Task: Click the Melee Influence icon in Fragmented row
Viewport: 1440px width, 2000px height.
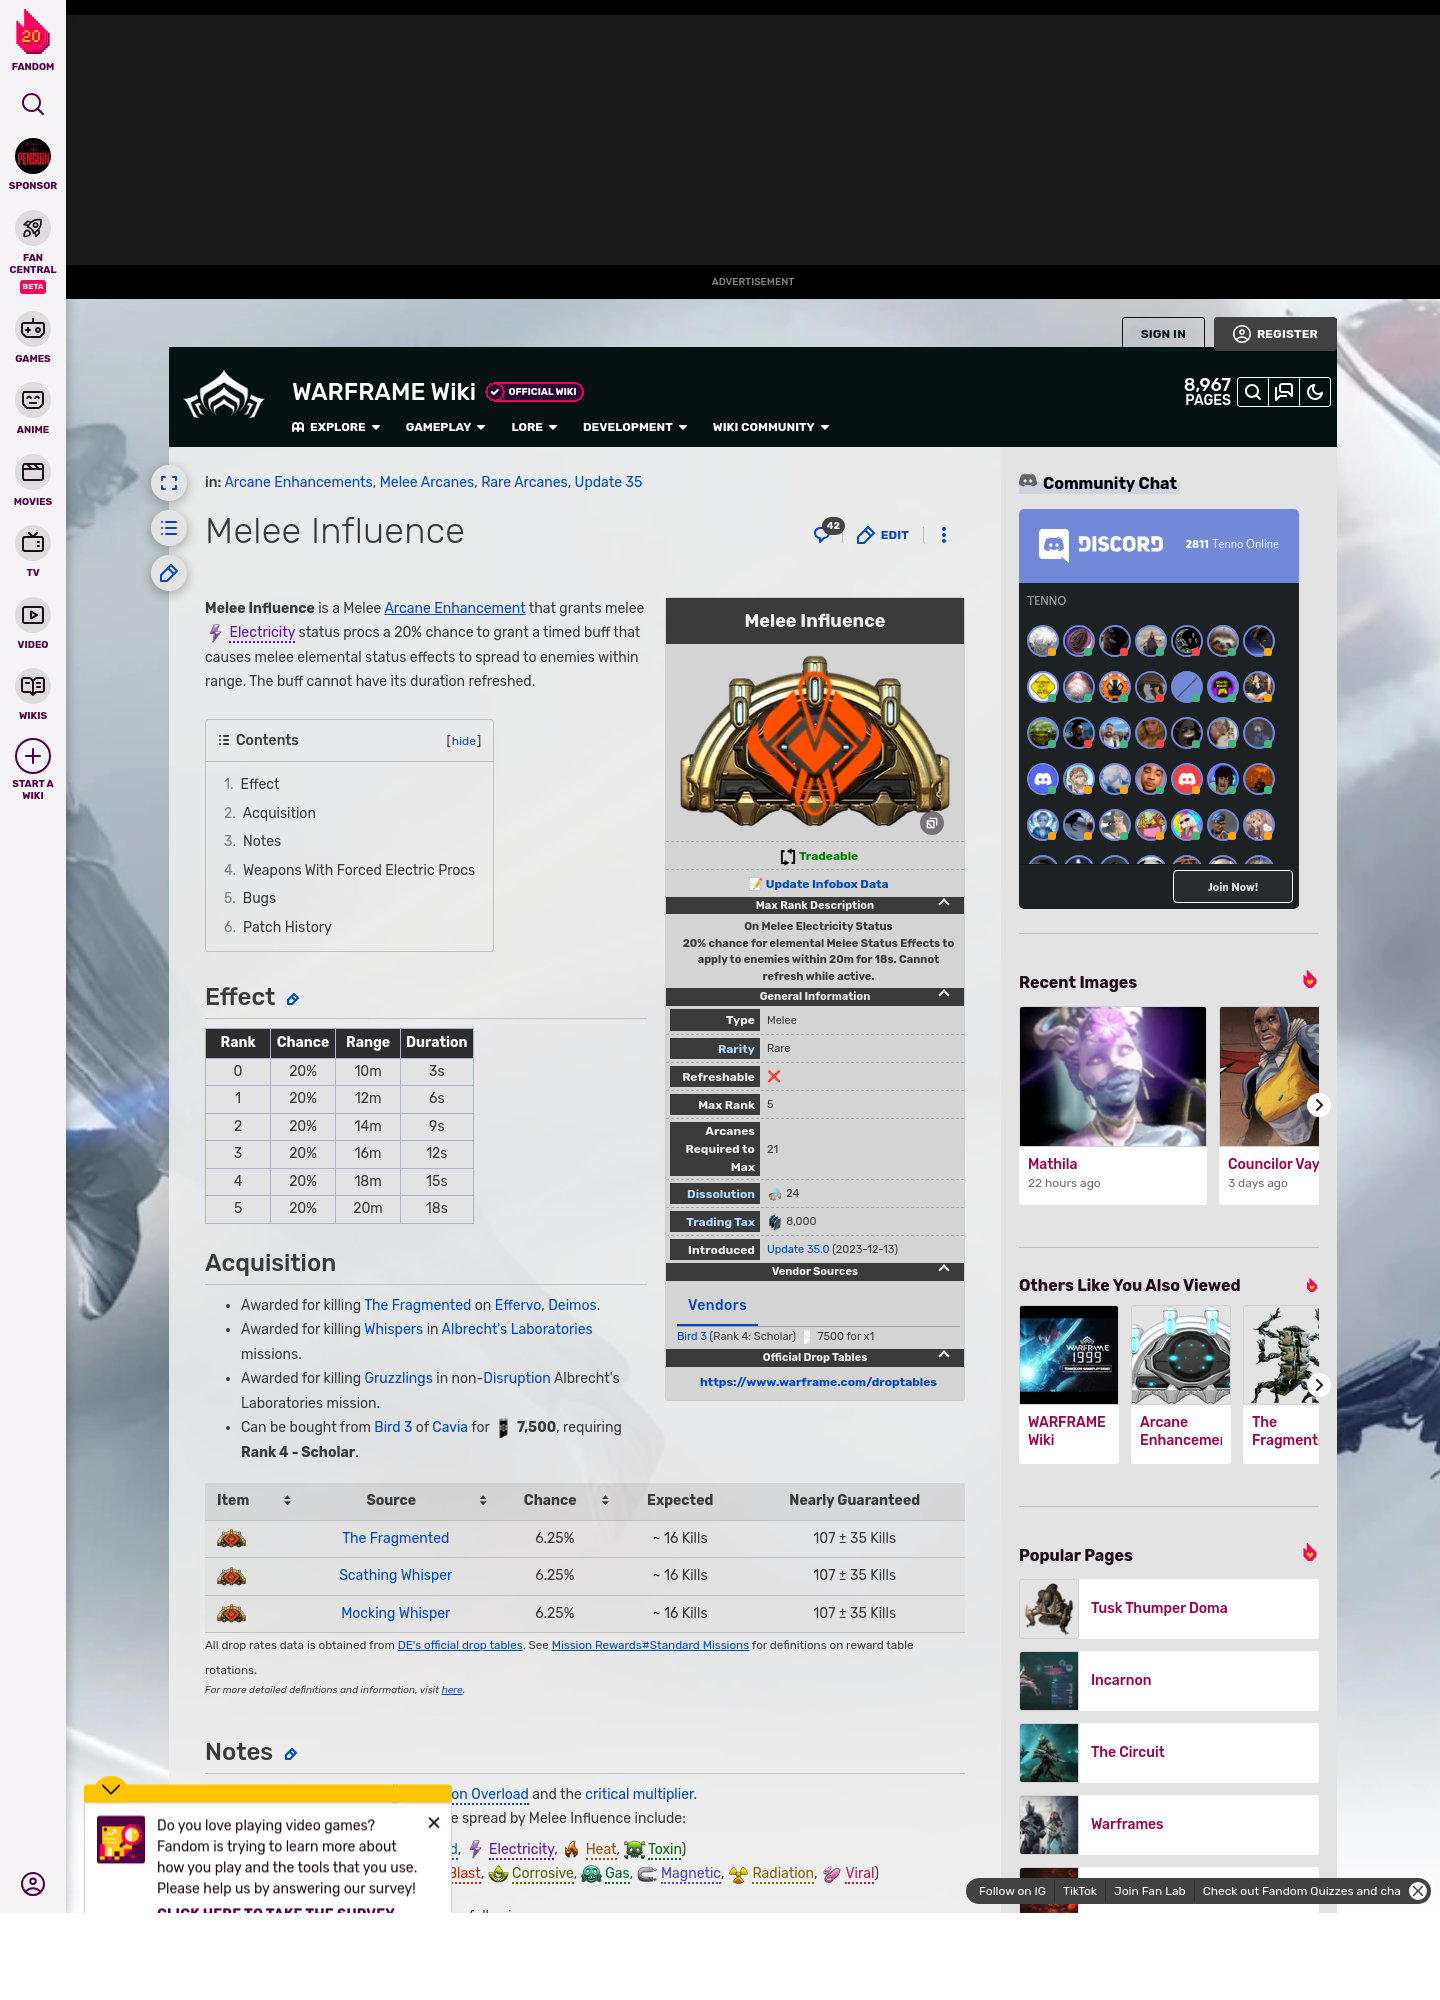Action: coord(232,1538)
